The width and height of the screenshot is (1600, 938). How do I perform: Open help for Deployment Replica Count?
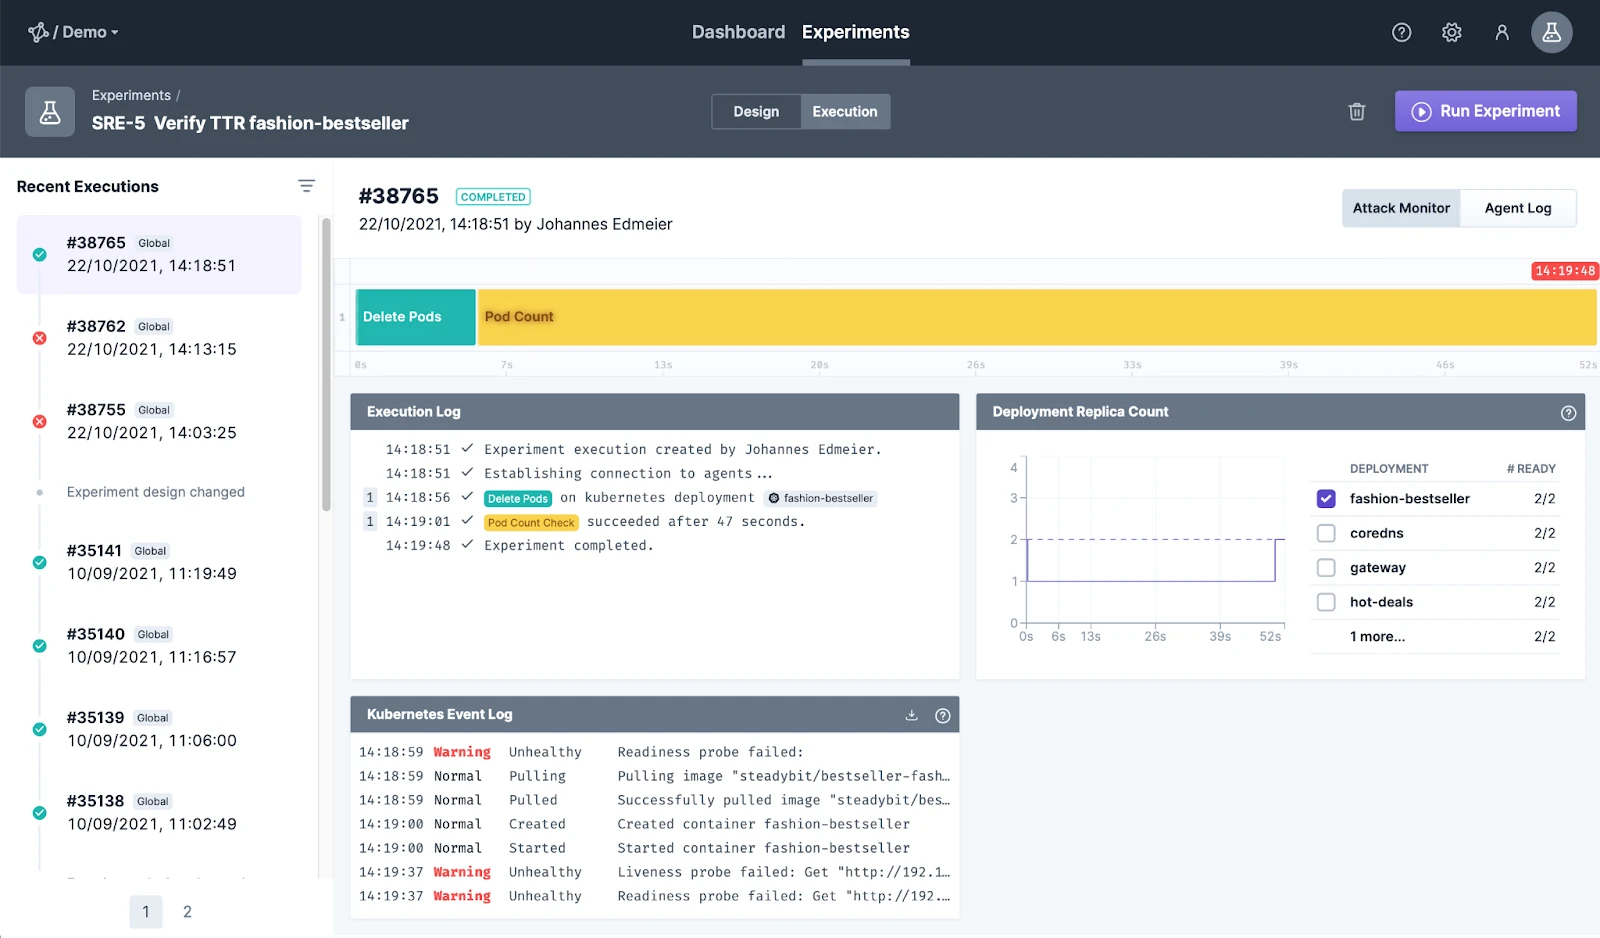pyautogui.click(x=1568, y=413)
